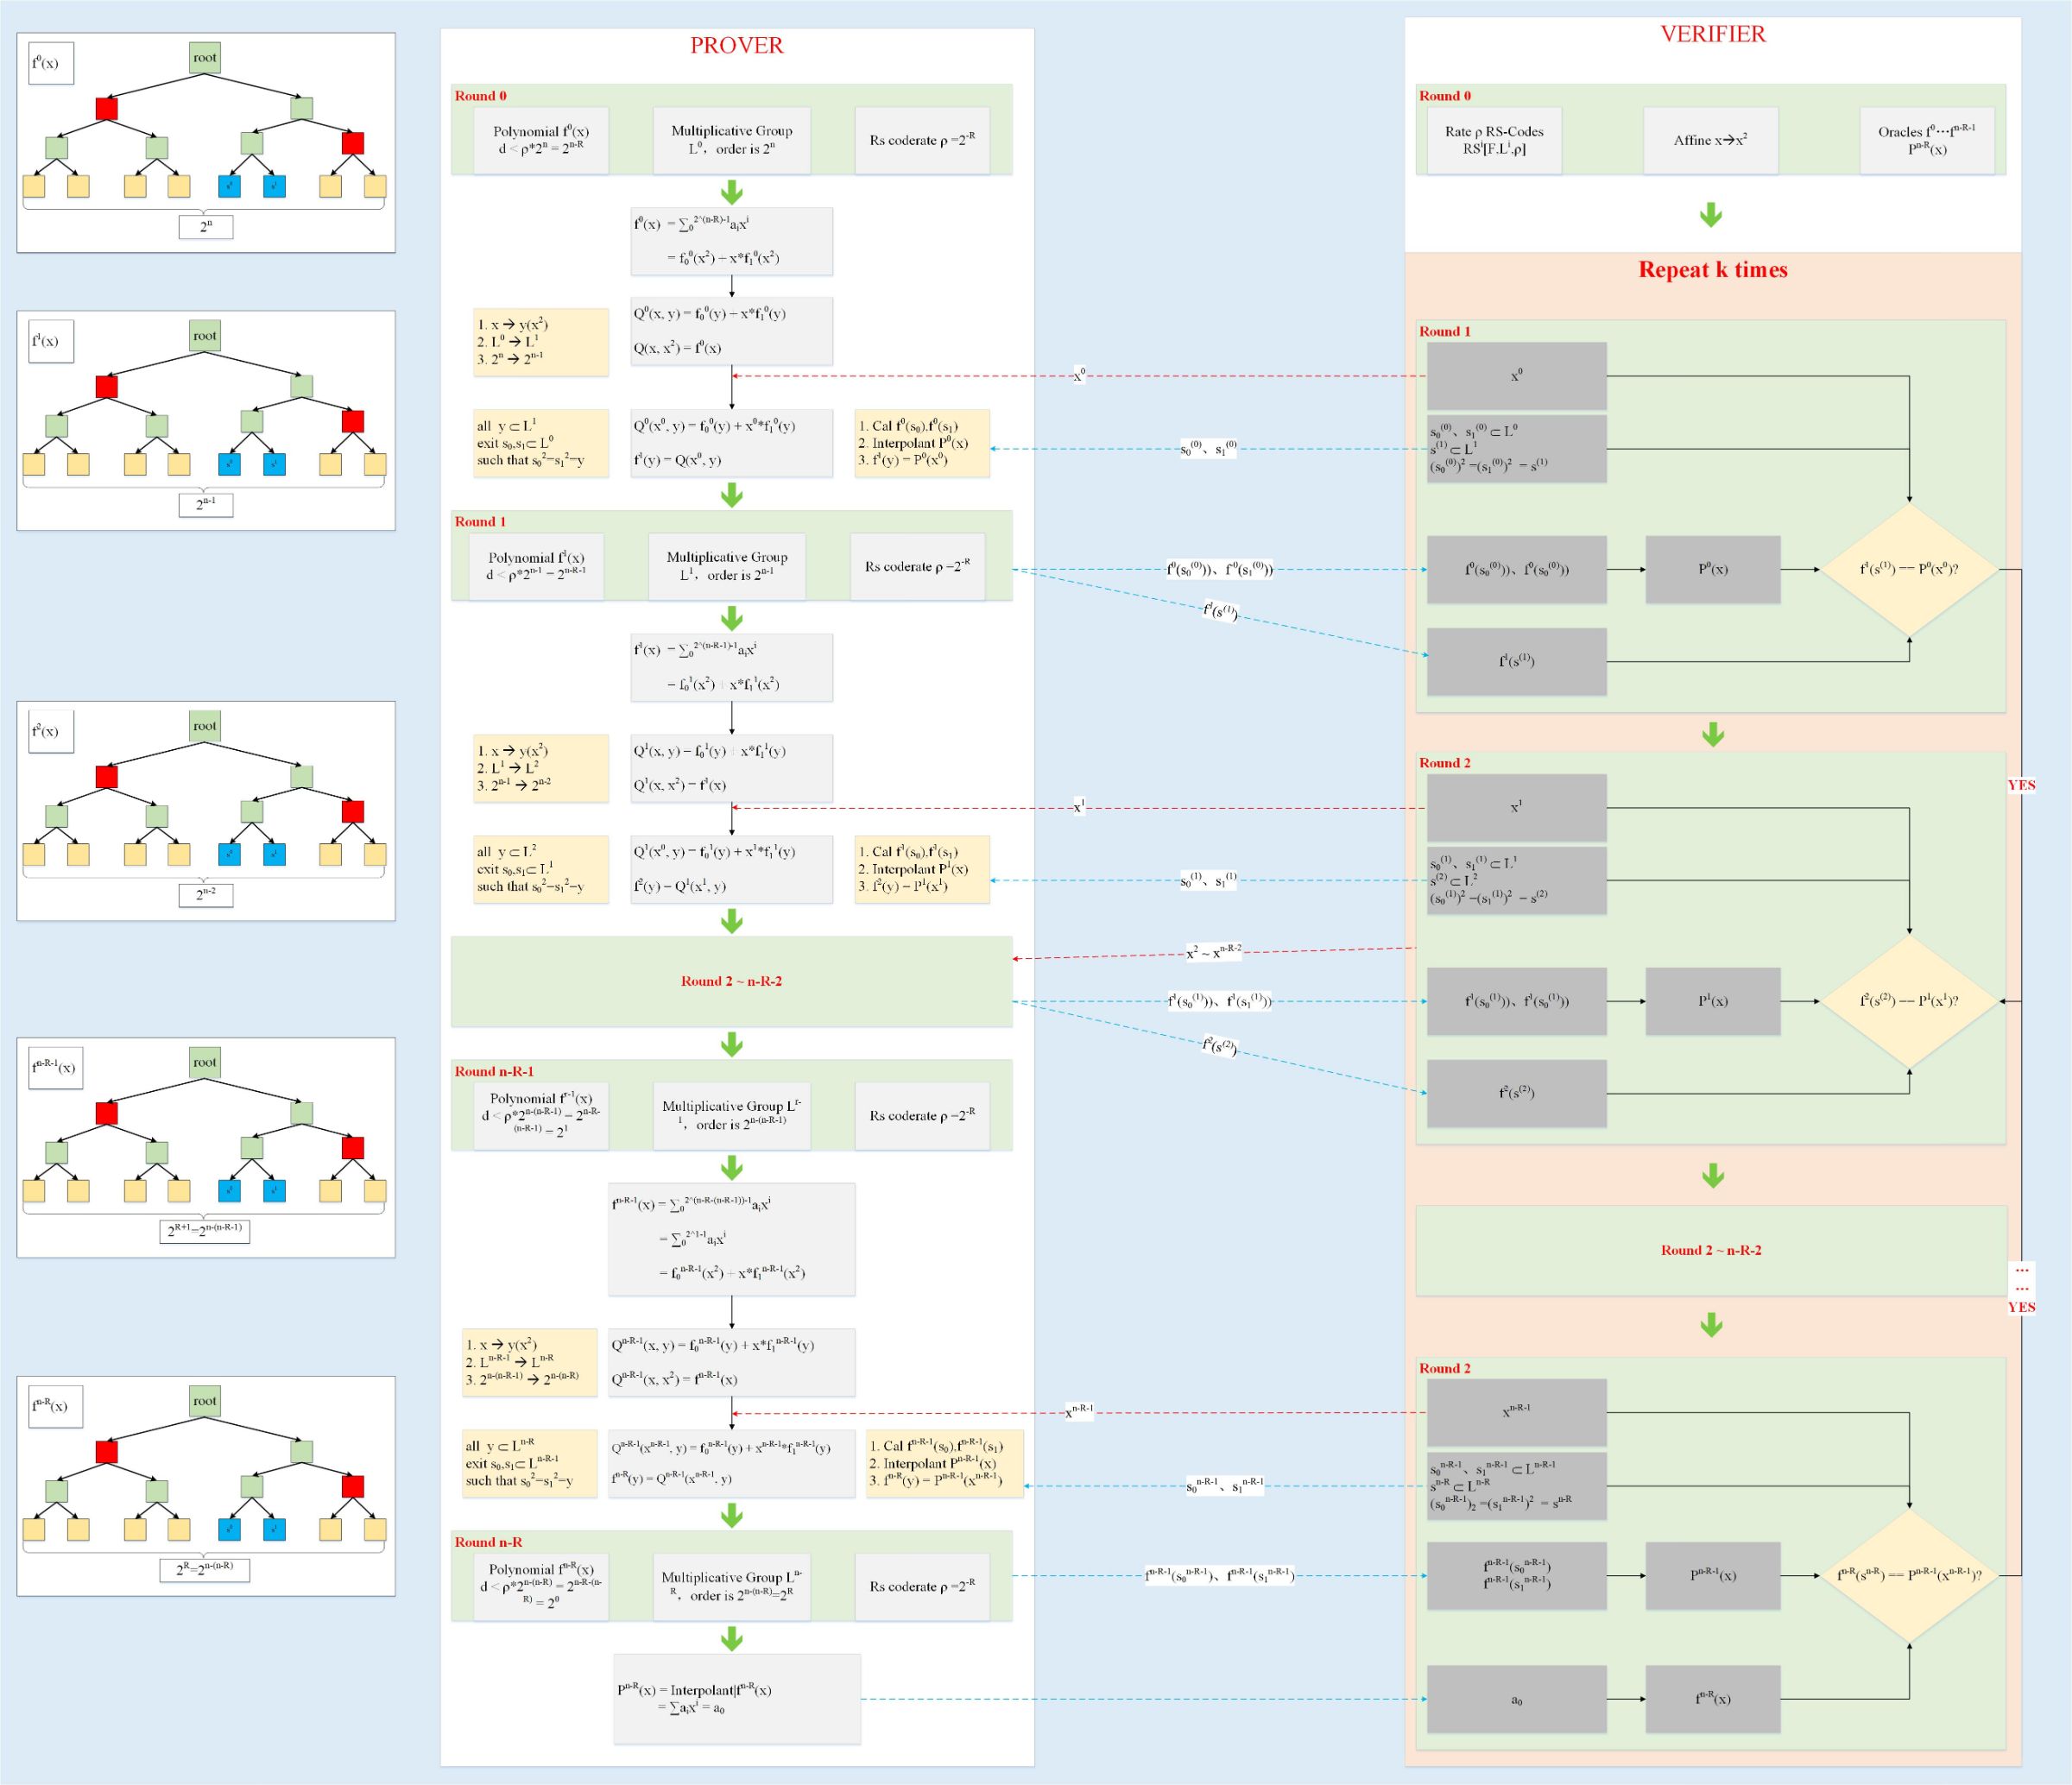Click the "2^R+1=2^n-(n-R-1)" leaf count label
This screenshot has height=1785, width=2072.
(205, 1230)
